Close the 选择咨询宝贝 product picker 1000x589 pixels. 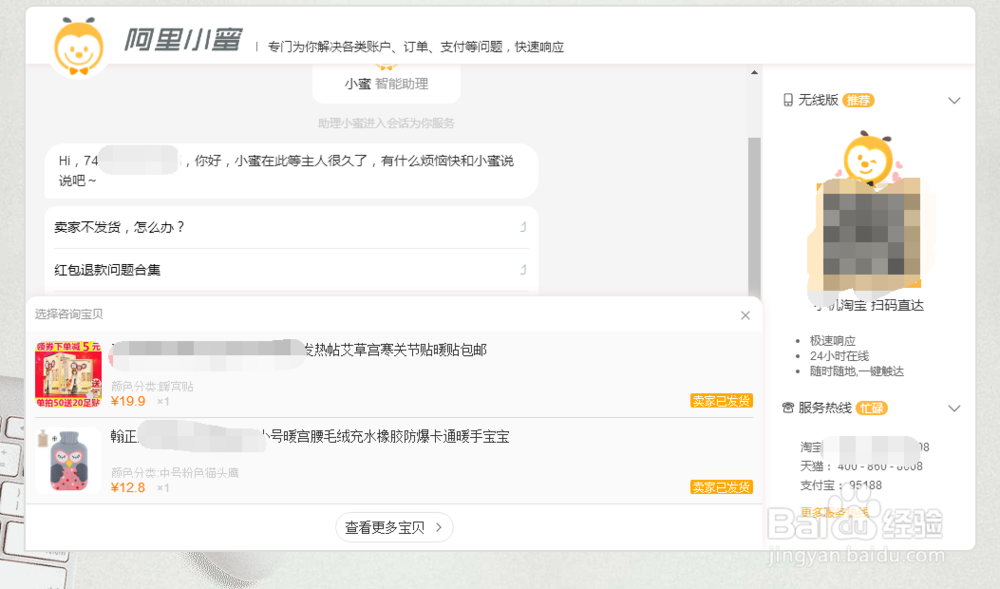tap(745, 315)
